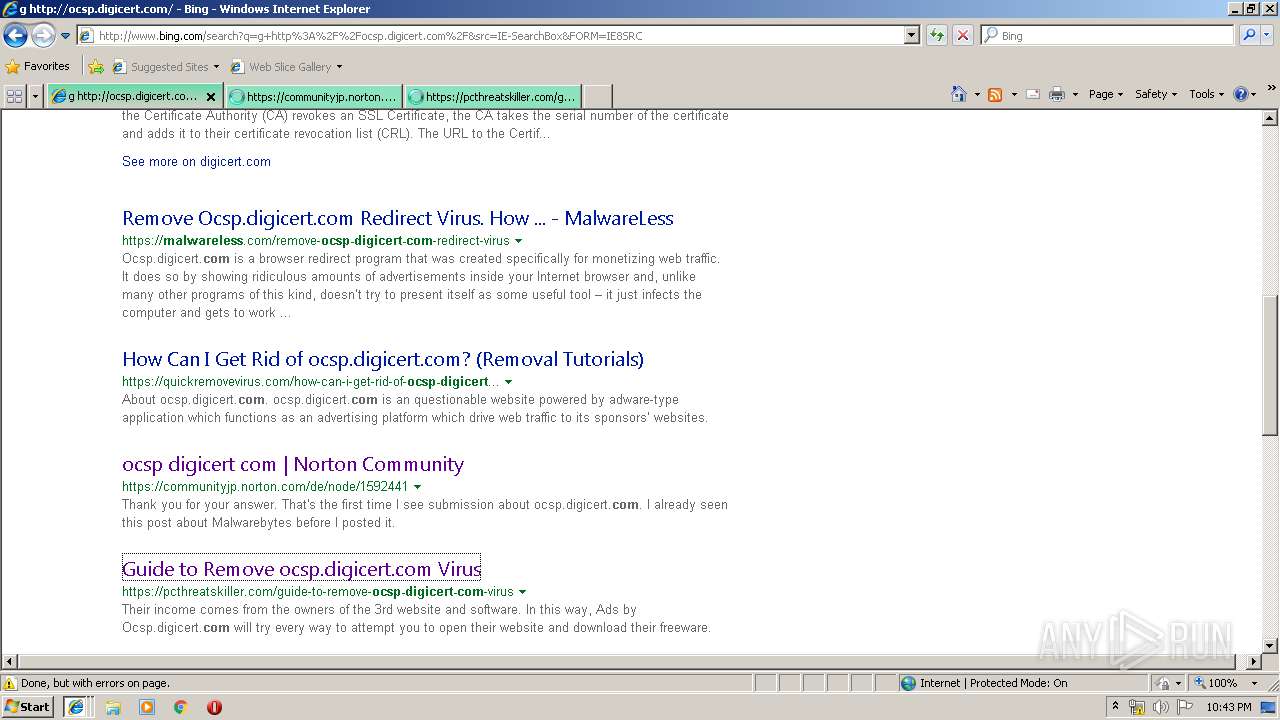Open the Safety menu
This screenshot has height=720, width=1280.
pos(1156,94)
